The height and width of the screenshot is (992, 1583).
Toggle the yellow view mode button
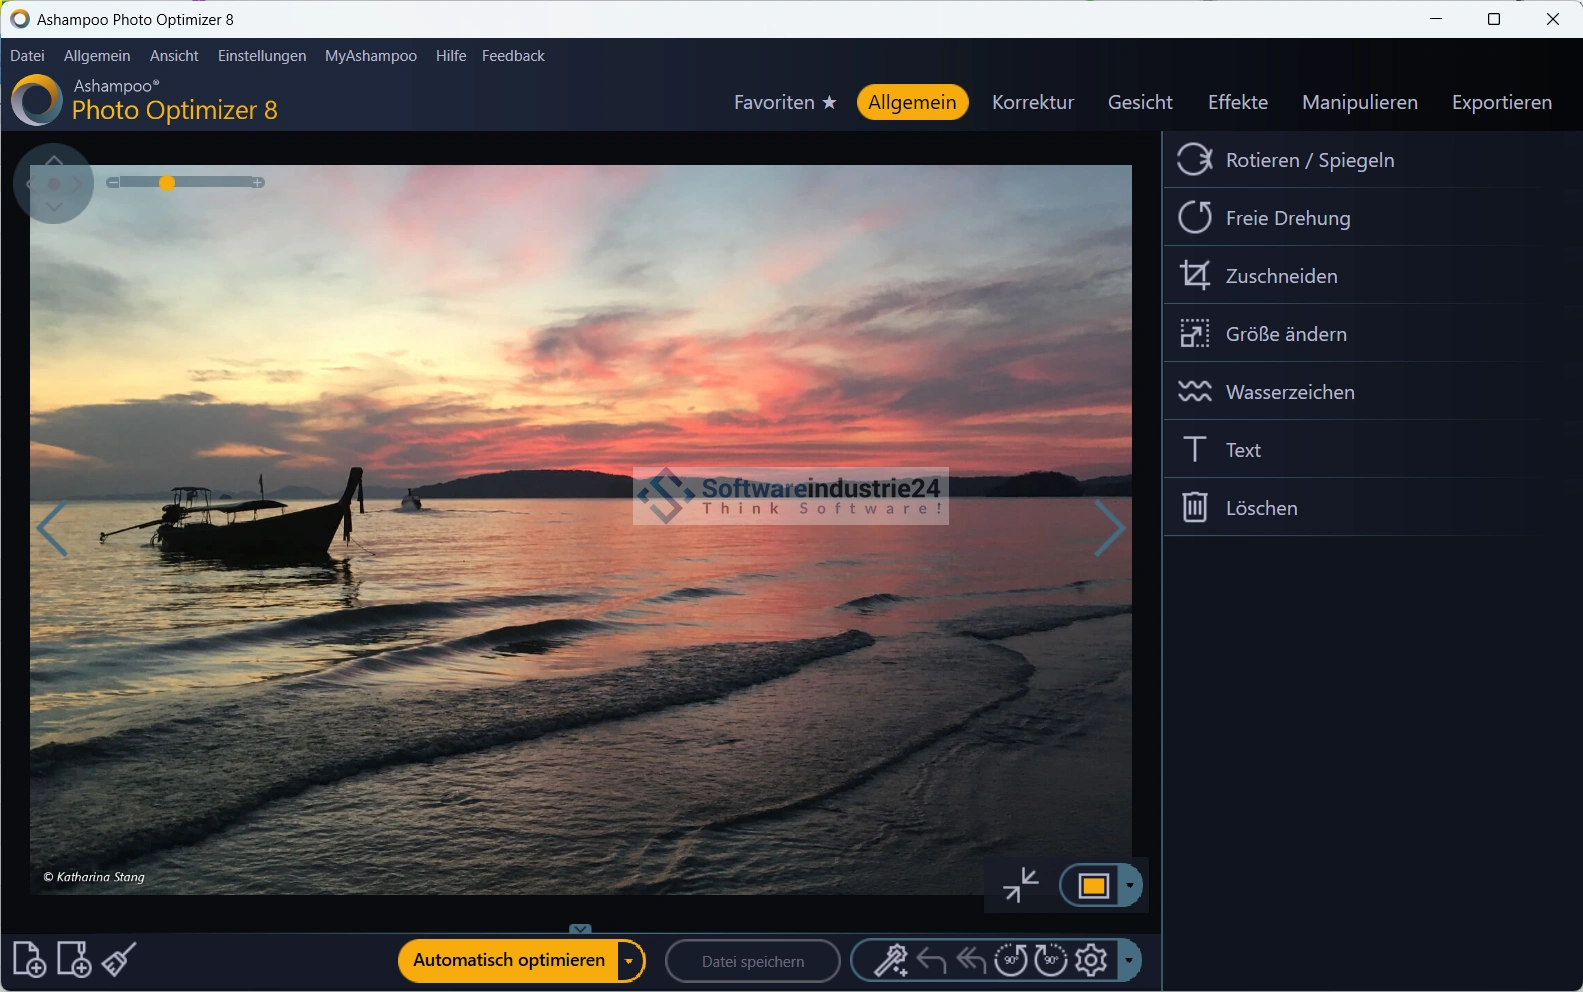tap(1093, 886)
